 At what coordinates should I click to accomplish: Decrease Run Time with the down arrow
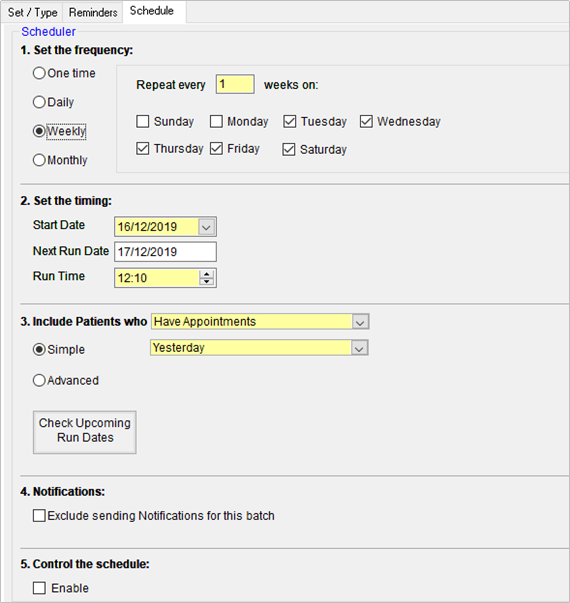(x=207, y=282)
